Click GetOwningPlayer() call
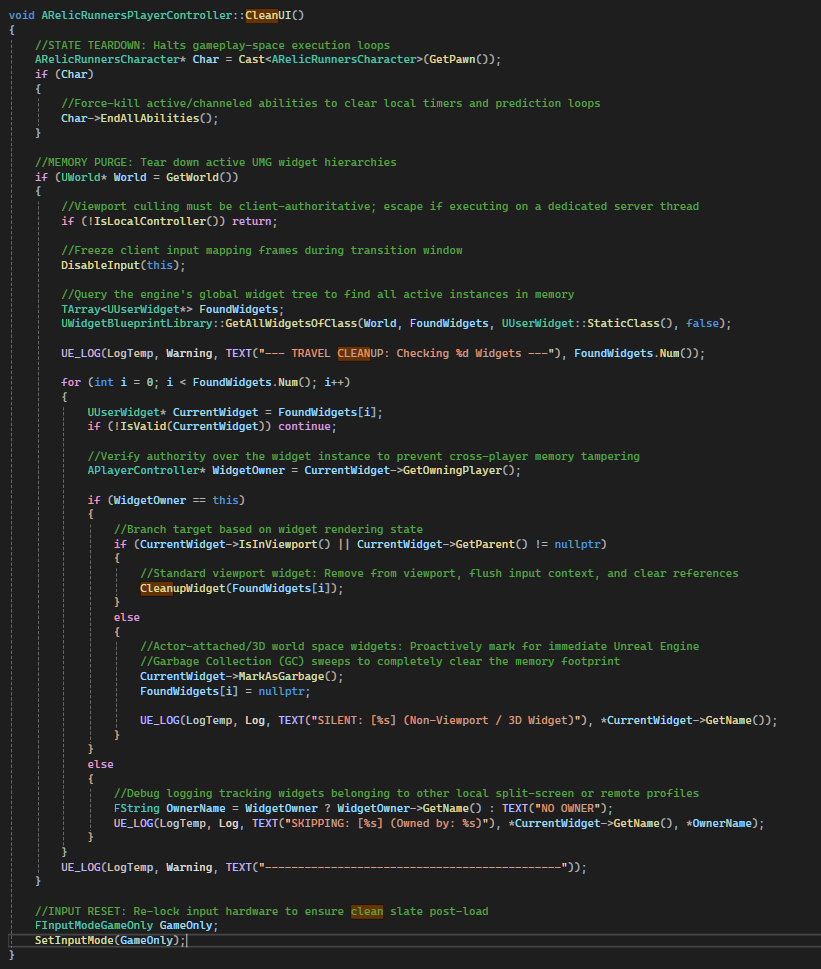The width and height of the screenshot is (821, 969). 459,470
